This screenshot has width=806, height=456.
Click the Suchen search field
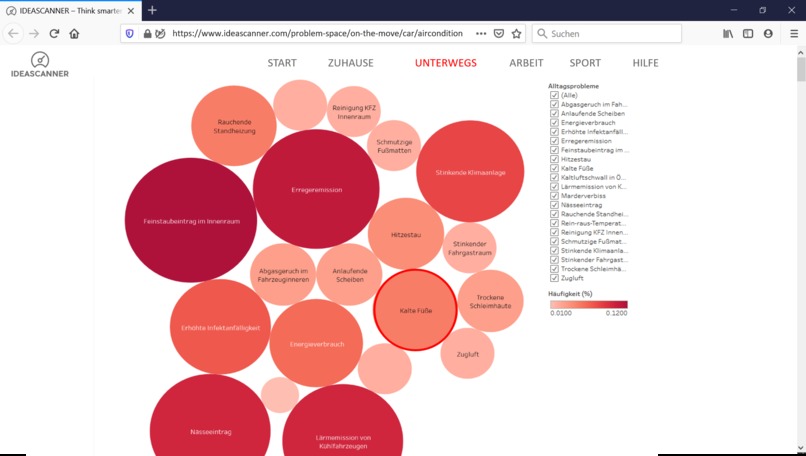click(607, 33)
